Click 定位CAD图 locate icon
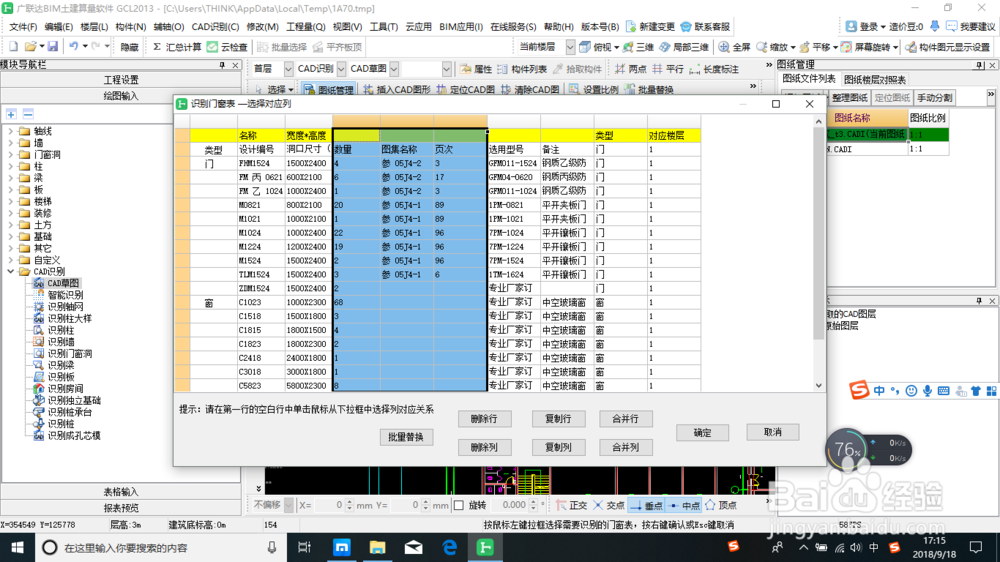 (x=466, y=89)
